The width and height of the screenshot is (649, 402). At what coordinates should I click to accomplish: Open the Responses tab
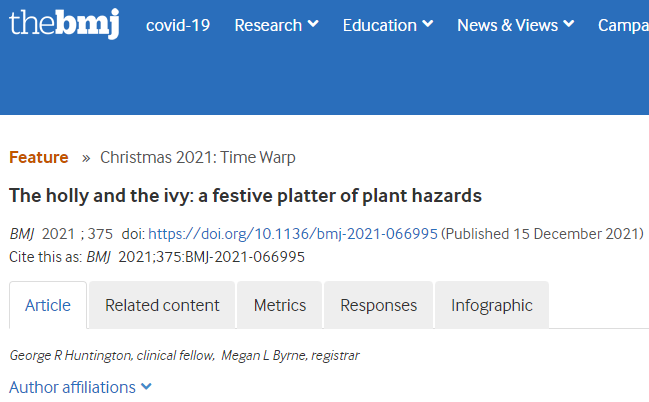378,305
